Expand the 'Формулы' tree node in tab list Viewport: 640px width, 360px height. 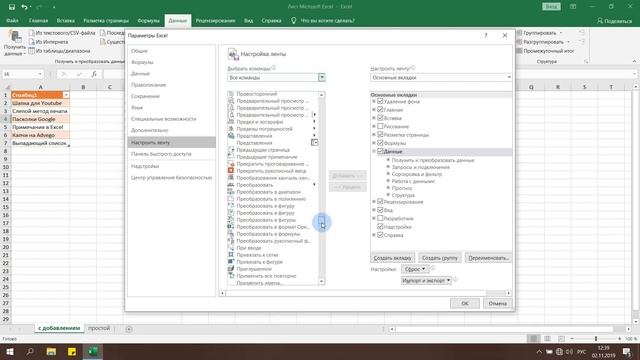[x=374, y=143]
